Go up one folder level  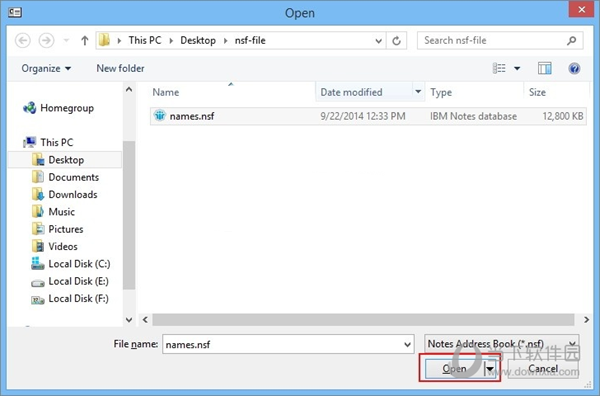pyautogui.click(x=85, y=41)
